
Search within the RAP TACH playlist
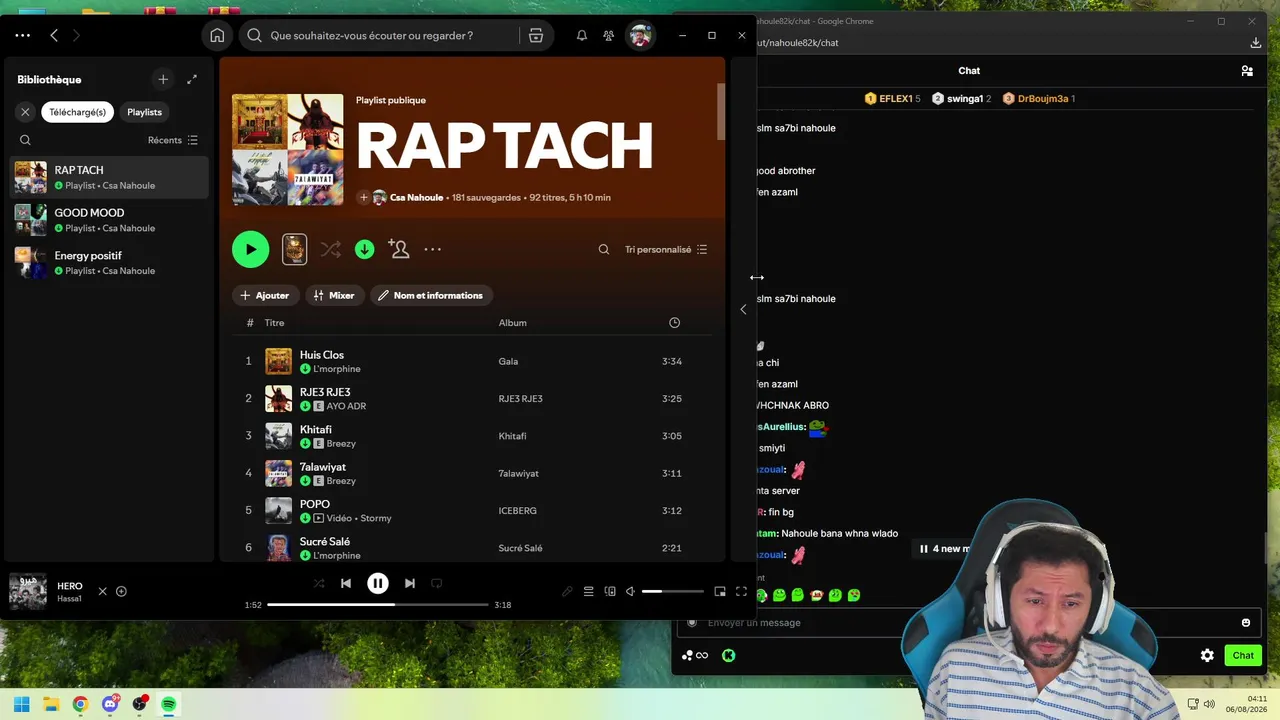pos(604,249)
